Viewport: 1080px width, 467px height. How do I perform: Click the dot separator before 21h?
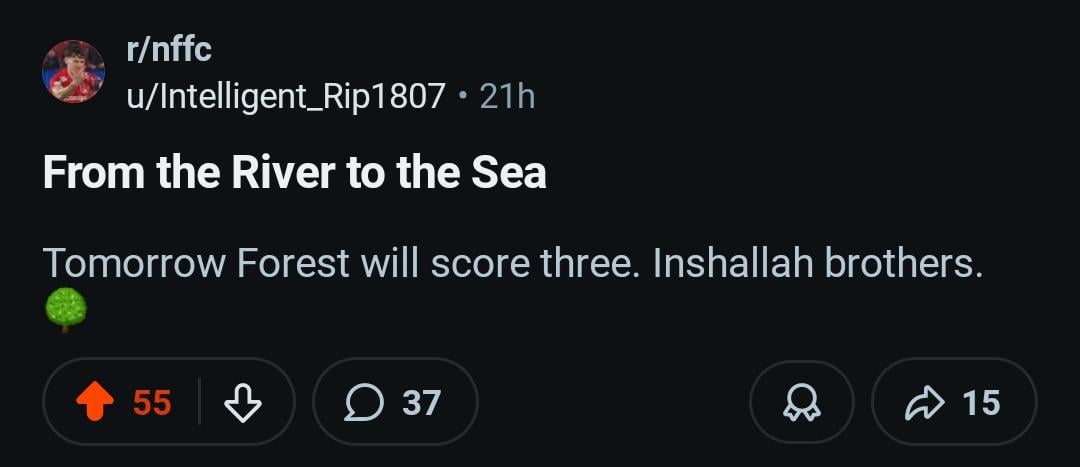(462, 96)
